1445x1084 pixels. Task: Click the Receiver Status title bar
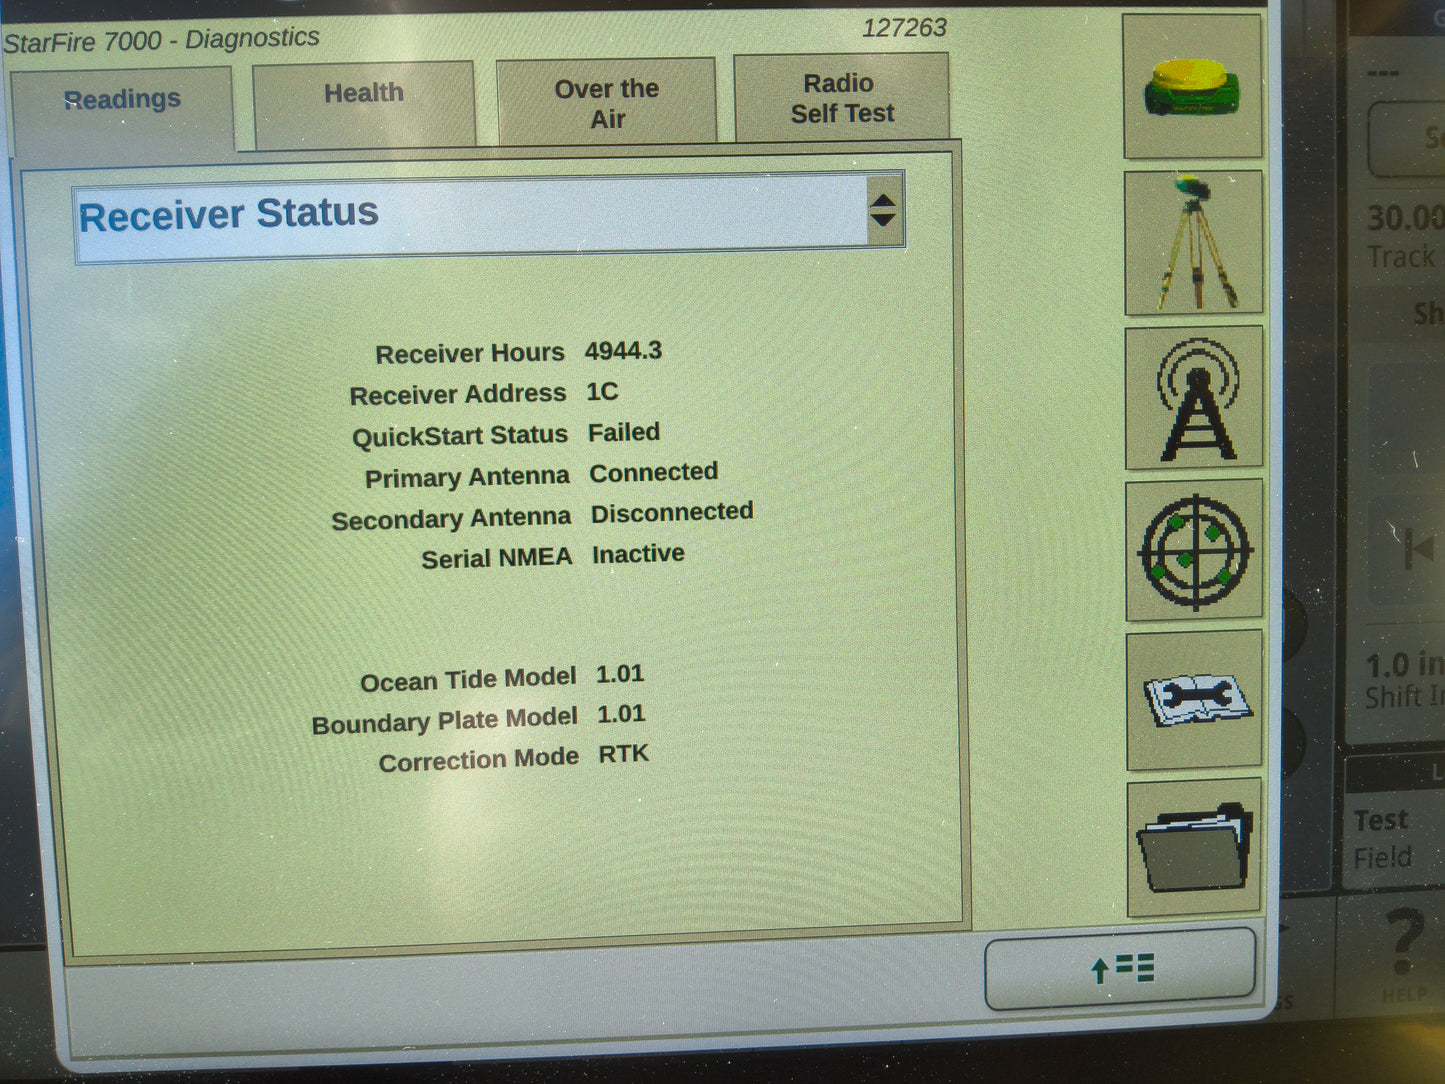(x=231, y=213)
